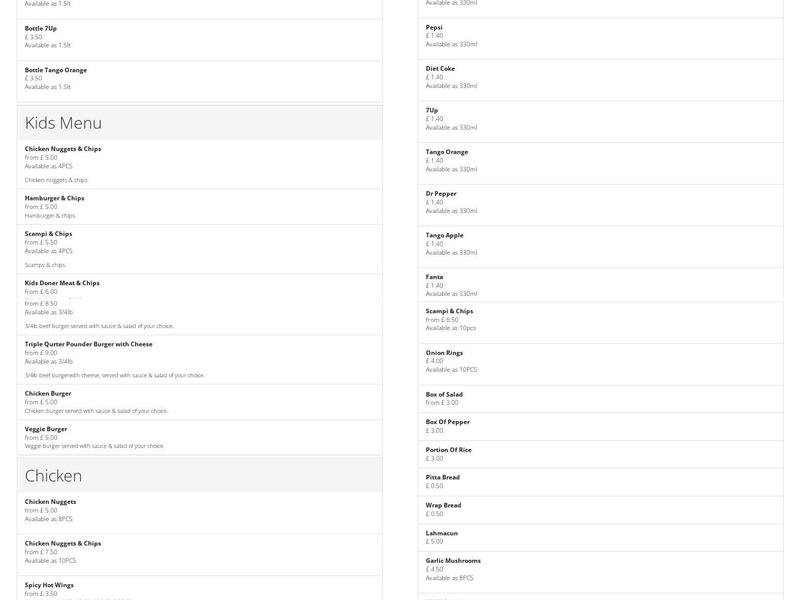Pick Dr Pepper drink
Screen dimensions: 800x600
600,202
